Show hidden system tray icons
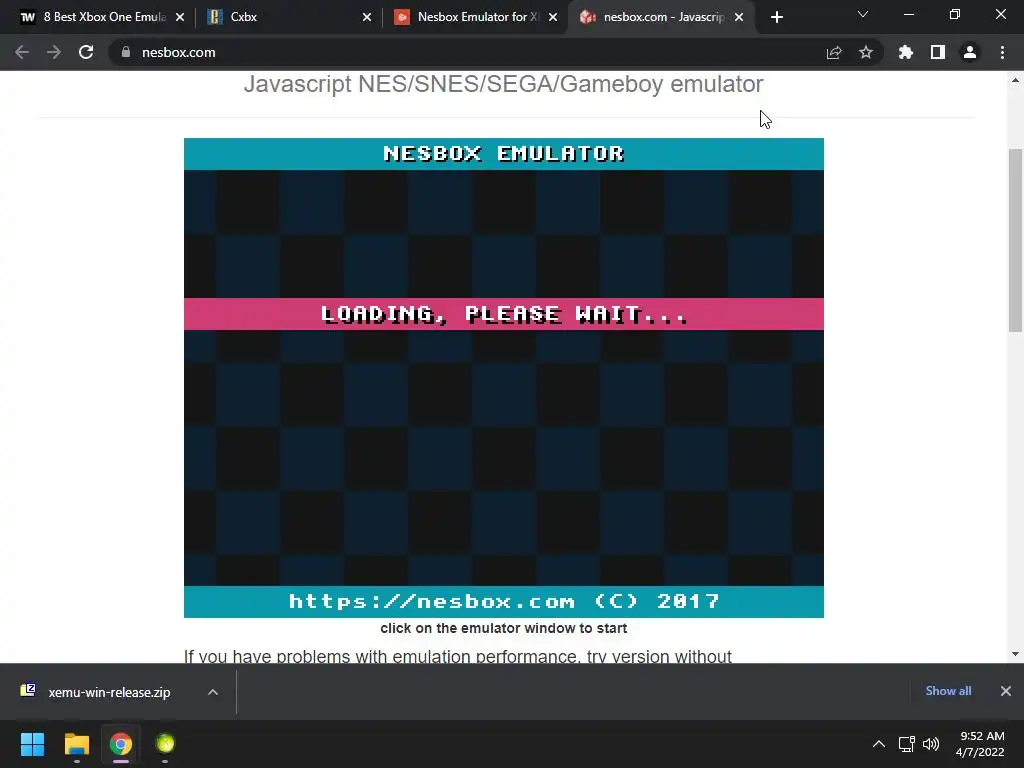This screenshot has height=768, width=1024. (x=879, y=744)
